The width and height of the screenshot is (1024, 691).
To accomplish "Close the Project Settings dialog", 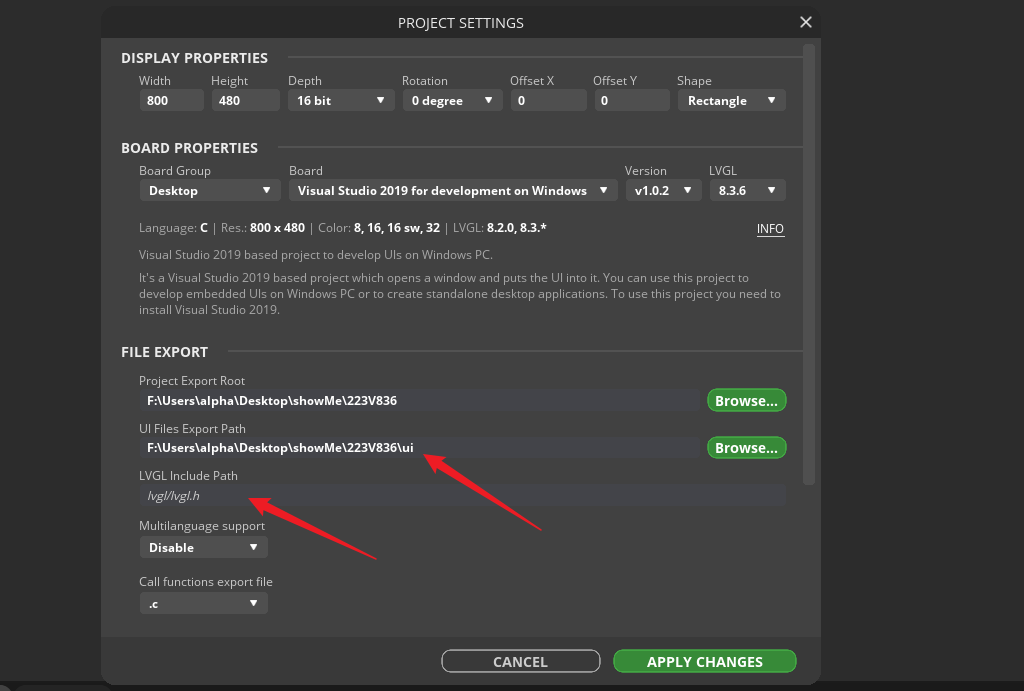I will coord(806,22).
